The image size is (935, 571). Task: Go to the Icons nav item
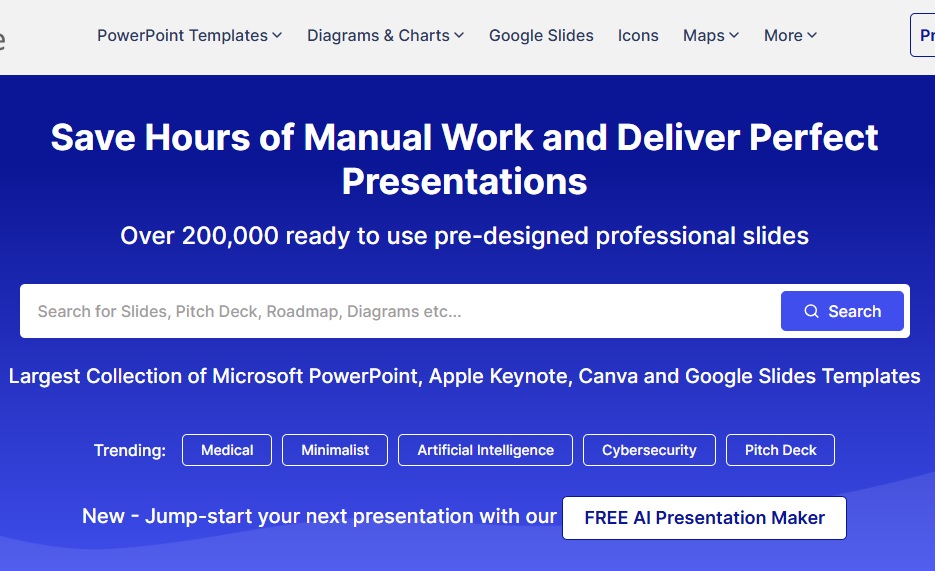pos(638,36)
